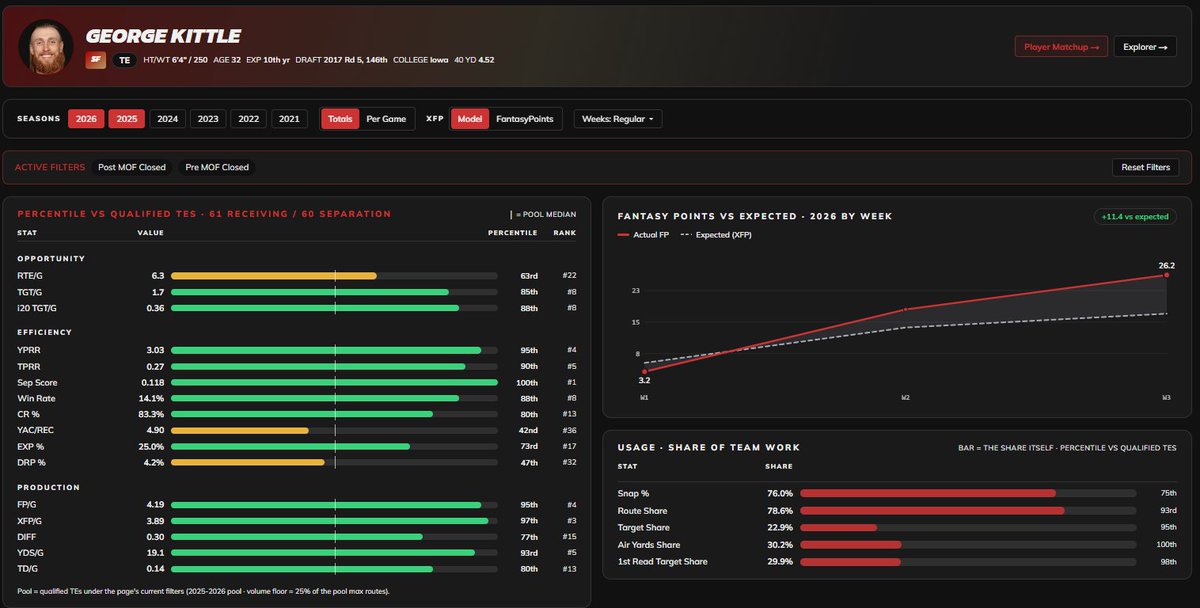Viewport: 1200px width, 608px height.
Task: Click the TE position badge
Action: click(124, 60)
